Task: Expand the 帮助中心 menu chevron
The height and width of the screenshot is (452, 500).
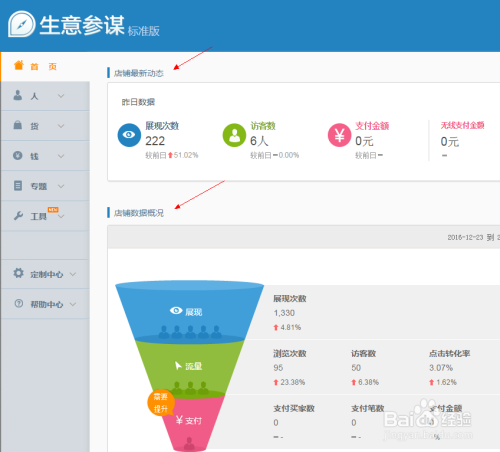Action: (x=73, y=304)
